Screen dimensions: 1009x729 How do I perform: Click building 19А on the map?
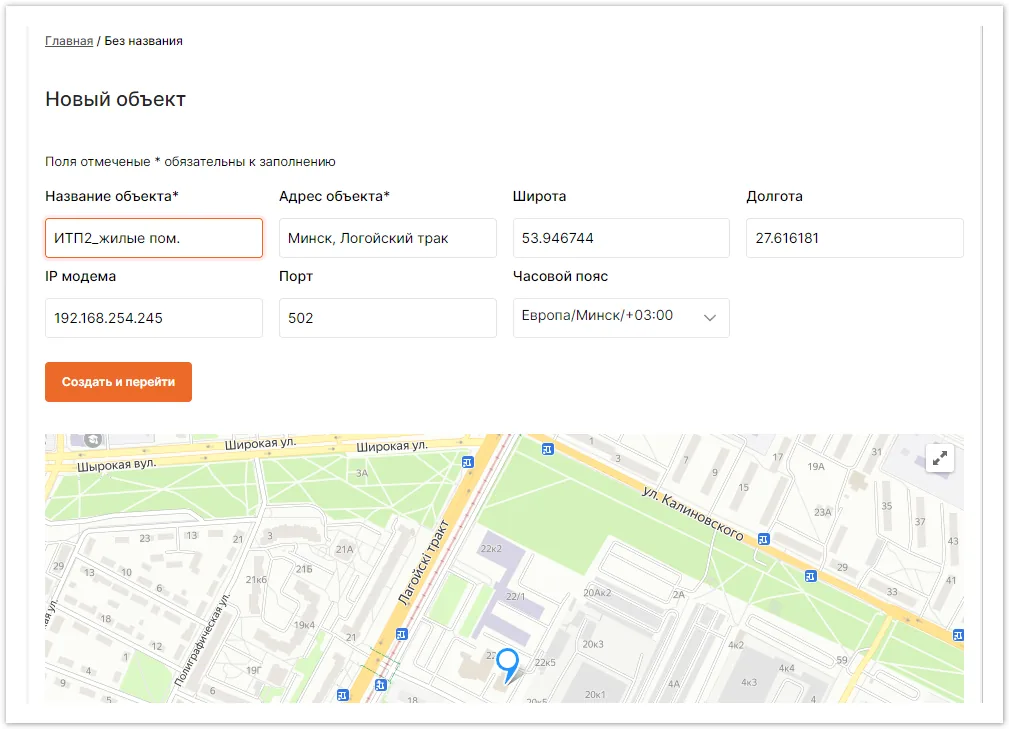[816, 466]
